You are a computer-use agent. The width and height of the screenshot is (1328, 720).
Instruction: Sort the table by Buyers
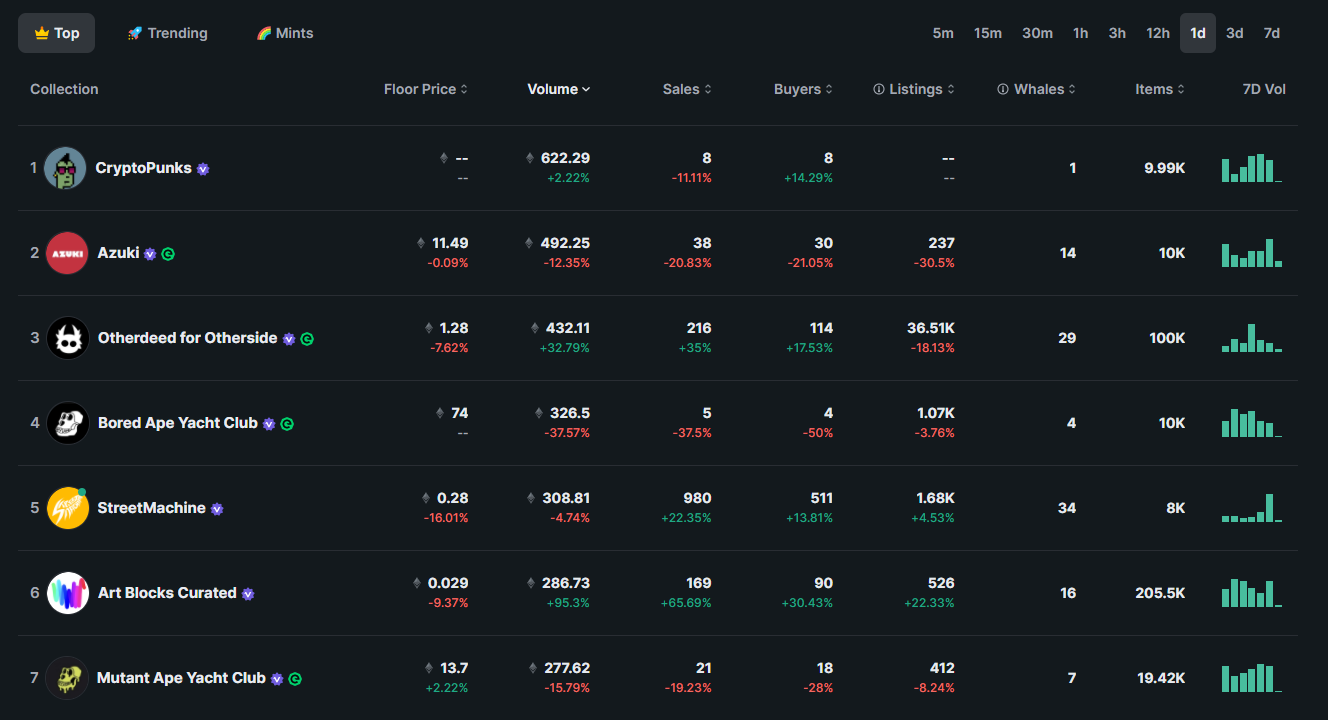(804, 89)
